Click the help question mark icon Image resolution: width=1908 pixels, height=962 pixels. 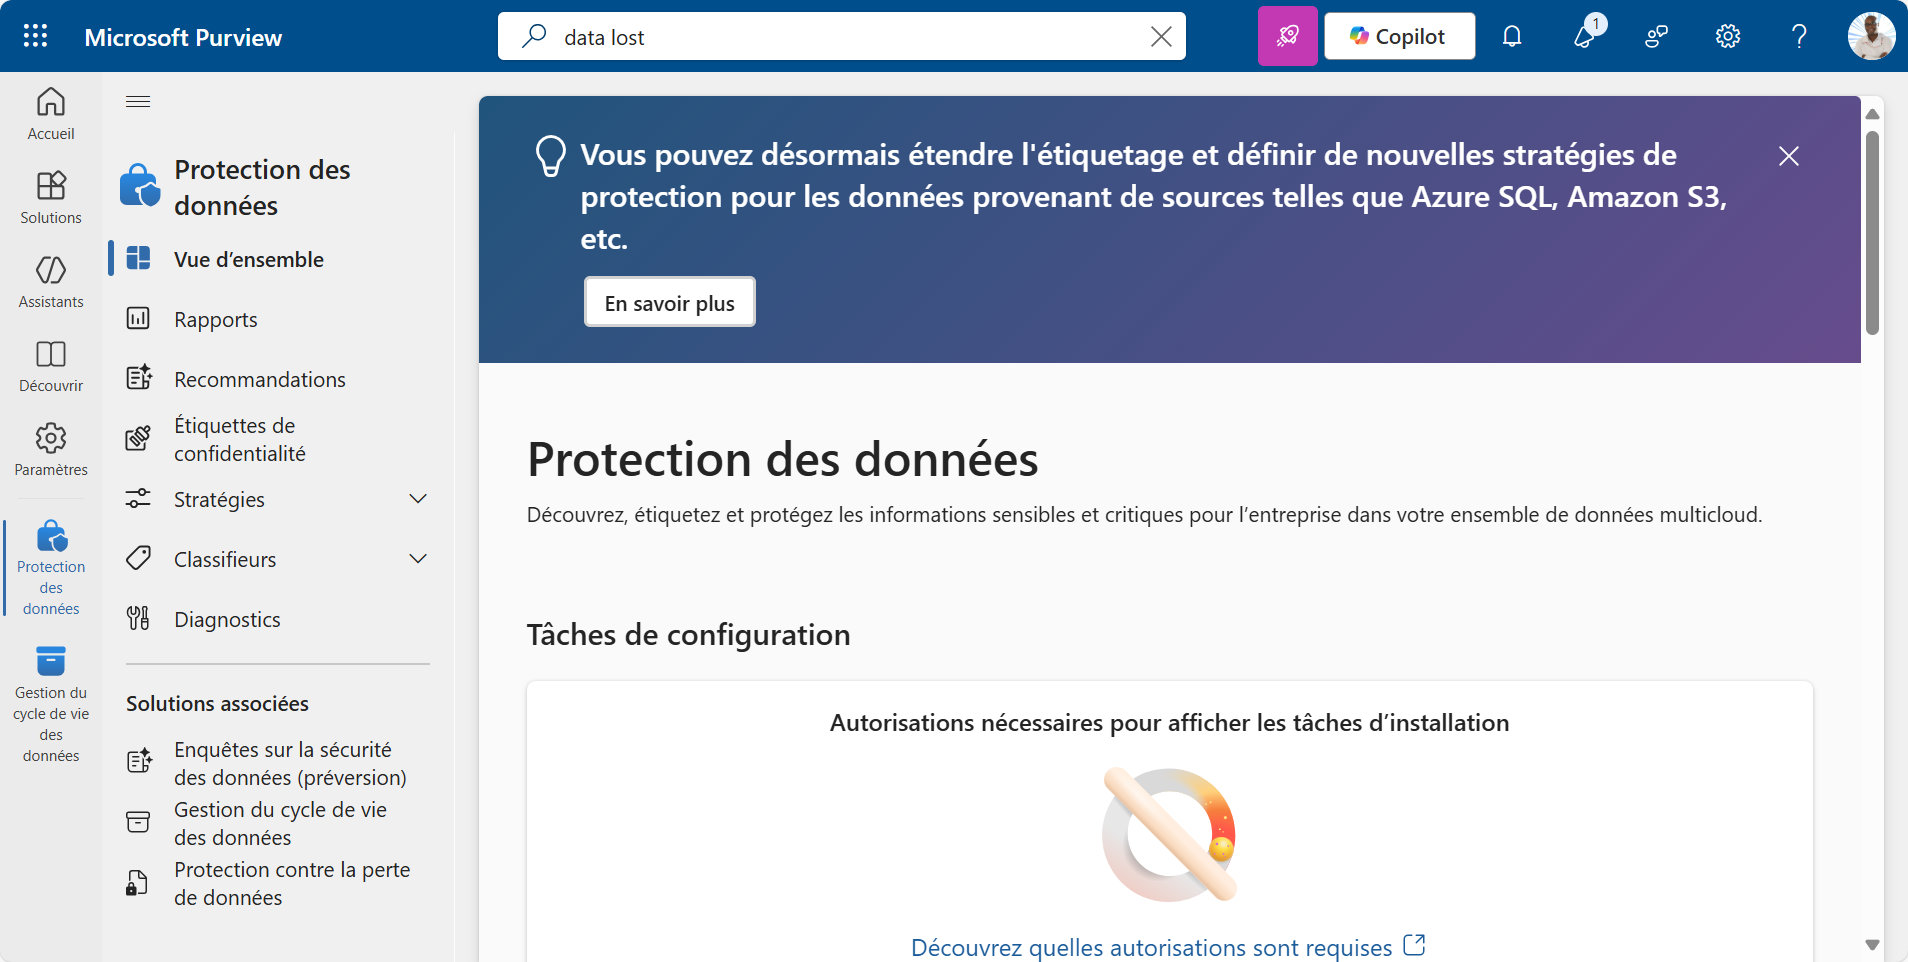1799,36
